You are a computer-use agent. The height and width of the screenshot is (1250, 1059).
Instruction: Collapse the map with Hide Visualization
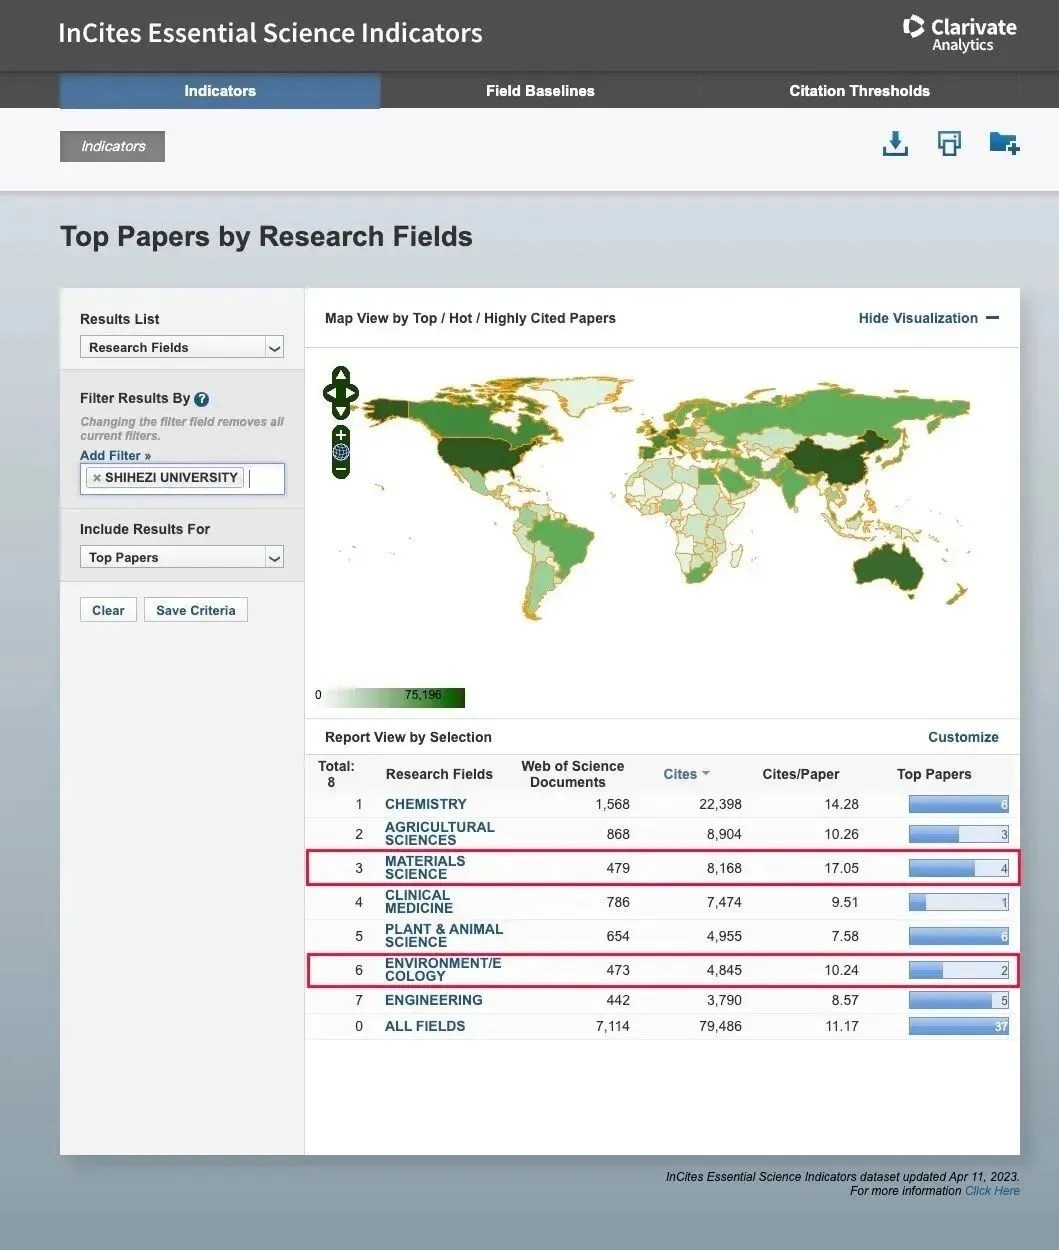click(928, 318)
